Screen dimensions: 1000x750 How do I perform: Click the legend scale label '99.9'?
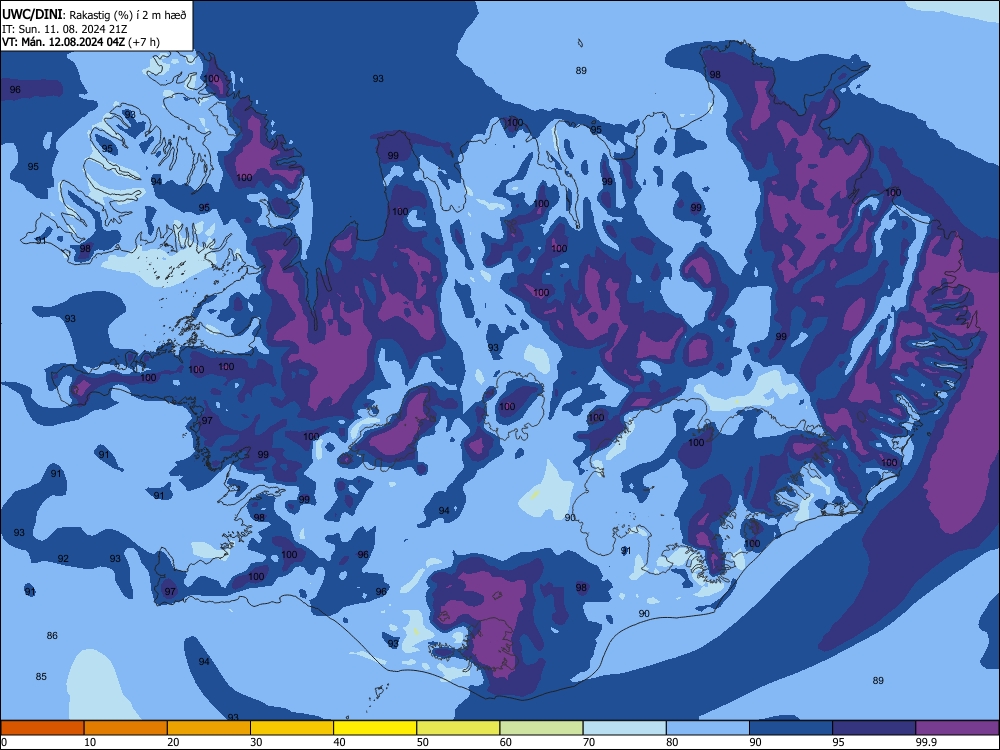[x=926, y=742]
